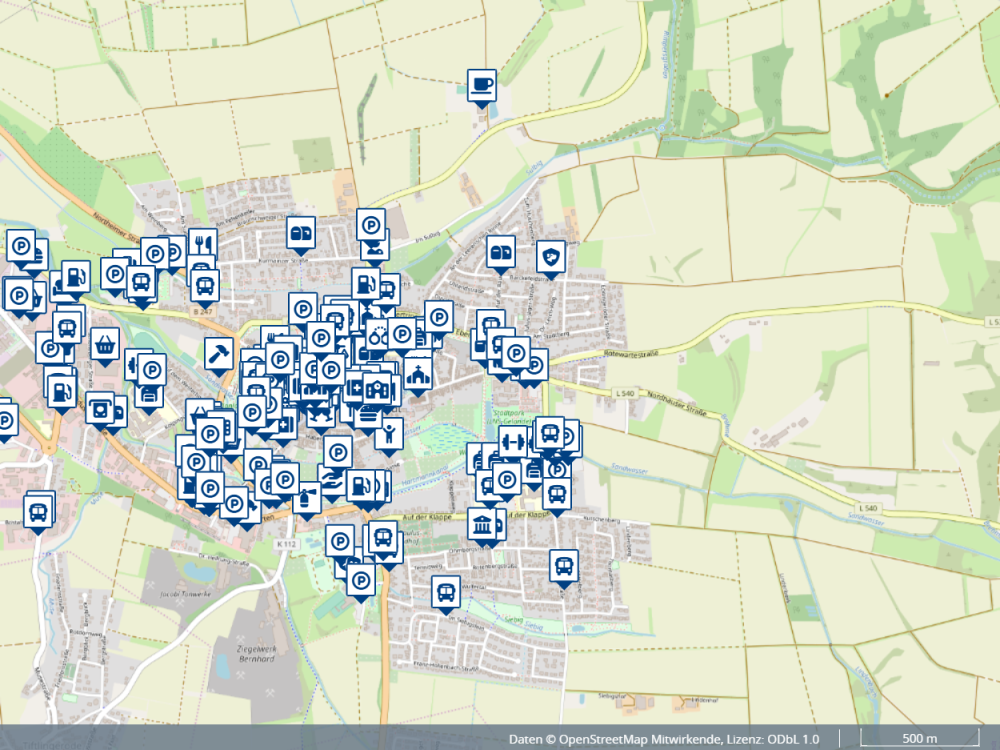This screenshot has width=1000, height=750.
Task: Click the shopping basket supermarket marker
Action: [x=105, y=343]
